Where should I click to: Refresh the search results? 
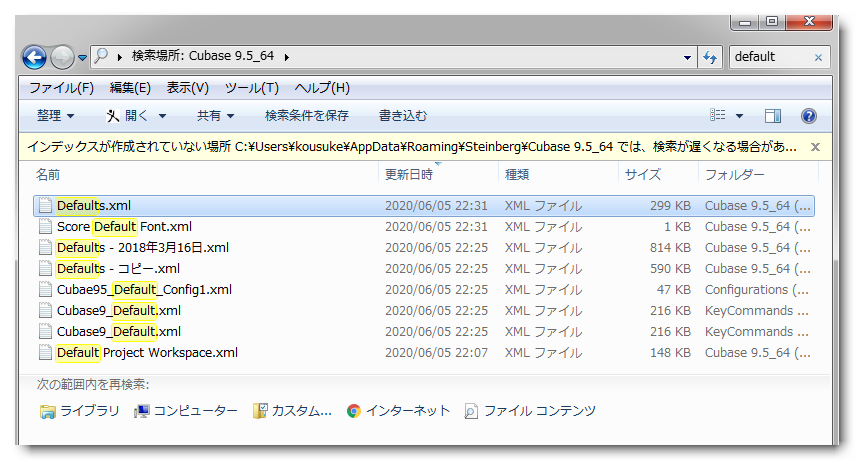[710, 57]
